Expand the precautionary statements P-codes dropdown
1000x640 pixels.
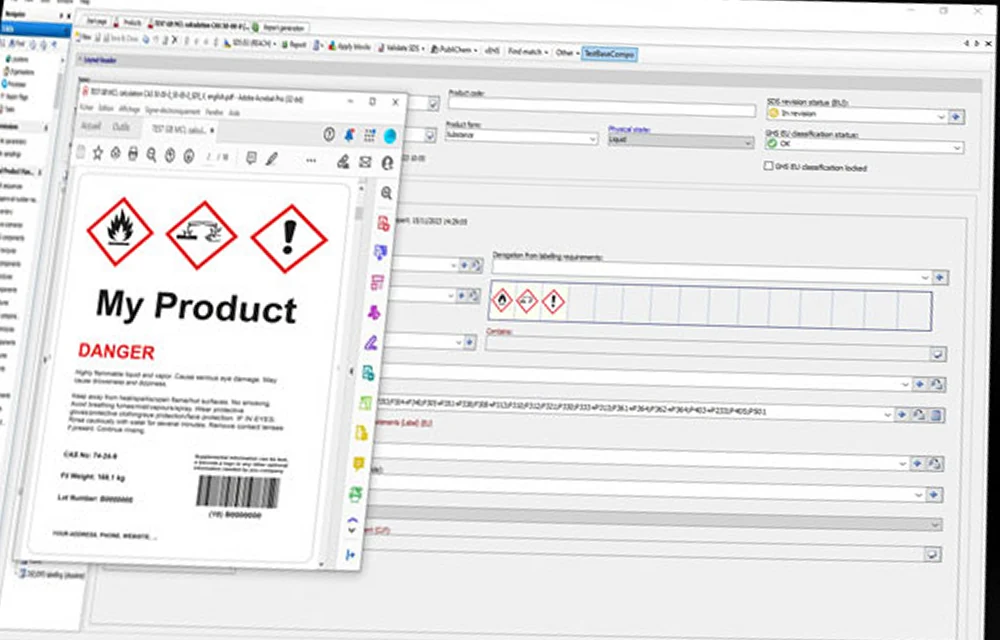[x=887, y=414]
